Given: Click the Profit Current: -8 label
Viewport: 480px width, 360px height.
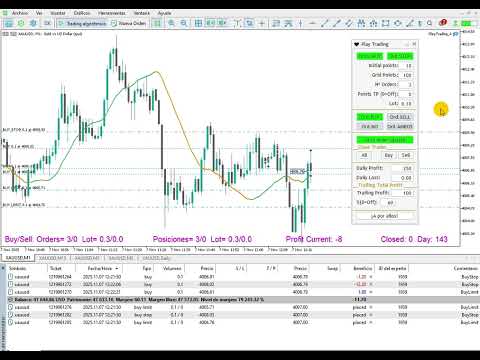Looking at the screenshot, I should pyautogui.click(x=314, y=239).
